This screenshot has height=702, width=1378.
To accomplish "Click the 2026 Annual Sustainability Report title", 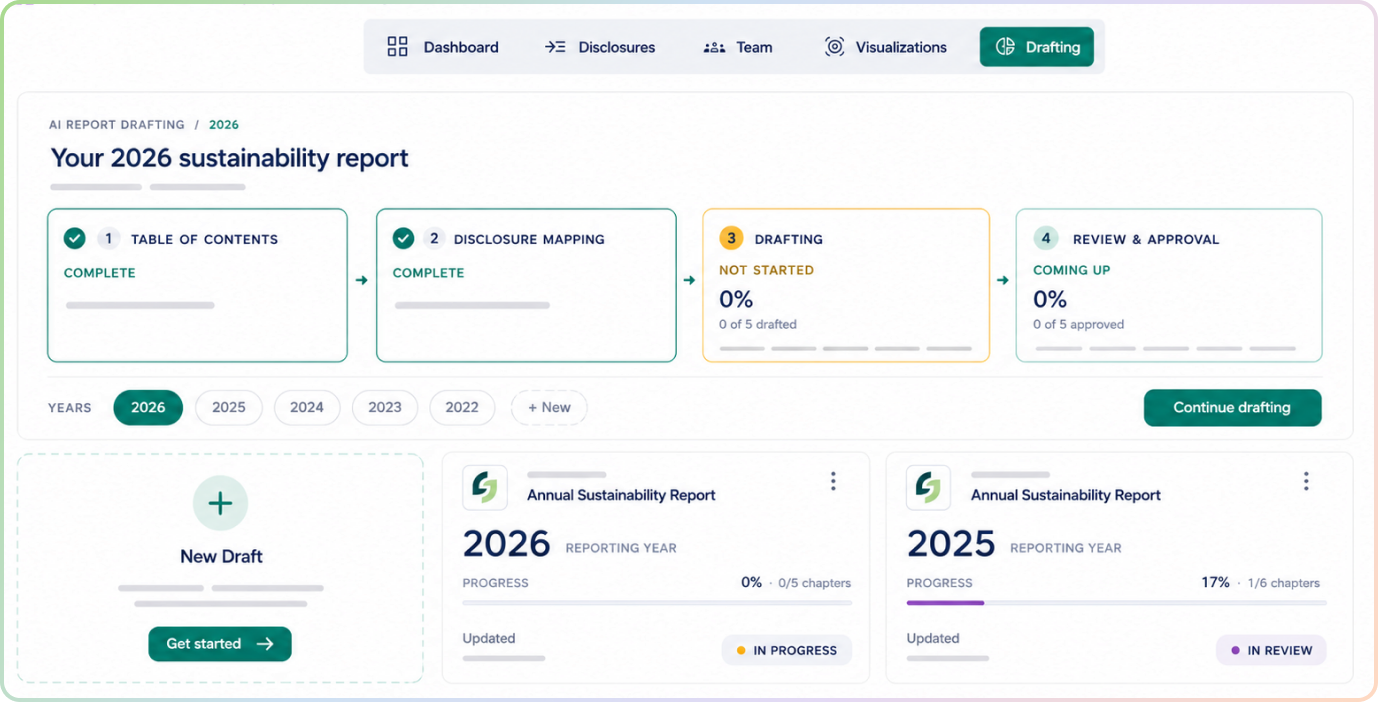I will tap(621, 495).
